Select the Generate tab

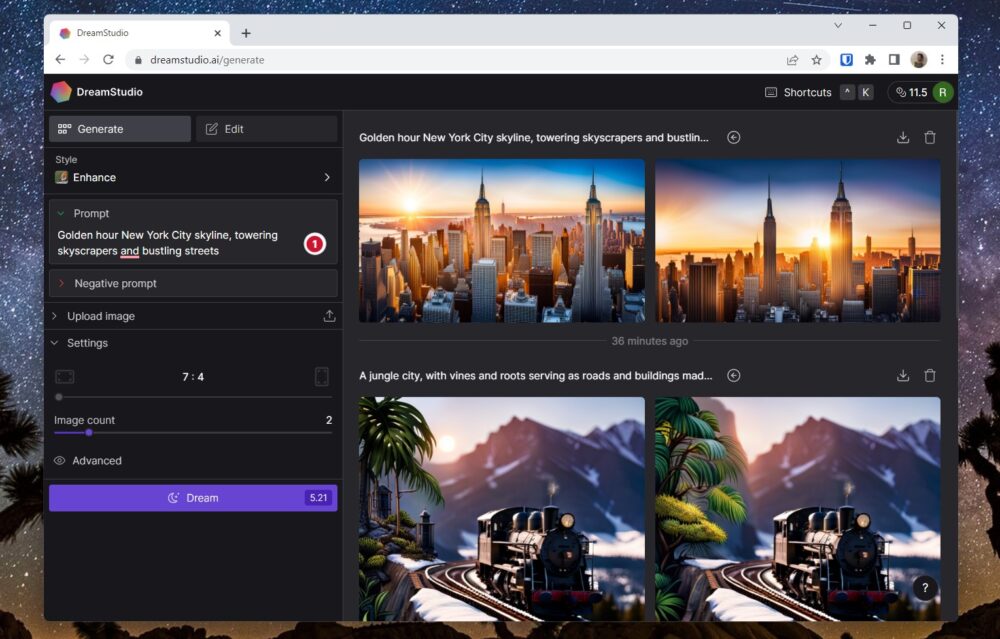(x=119, y=128)
